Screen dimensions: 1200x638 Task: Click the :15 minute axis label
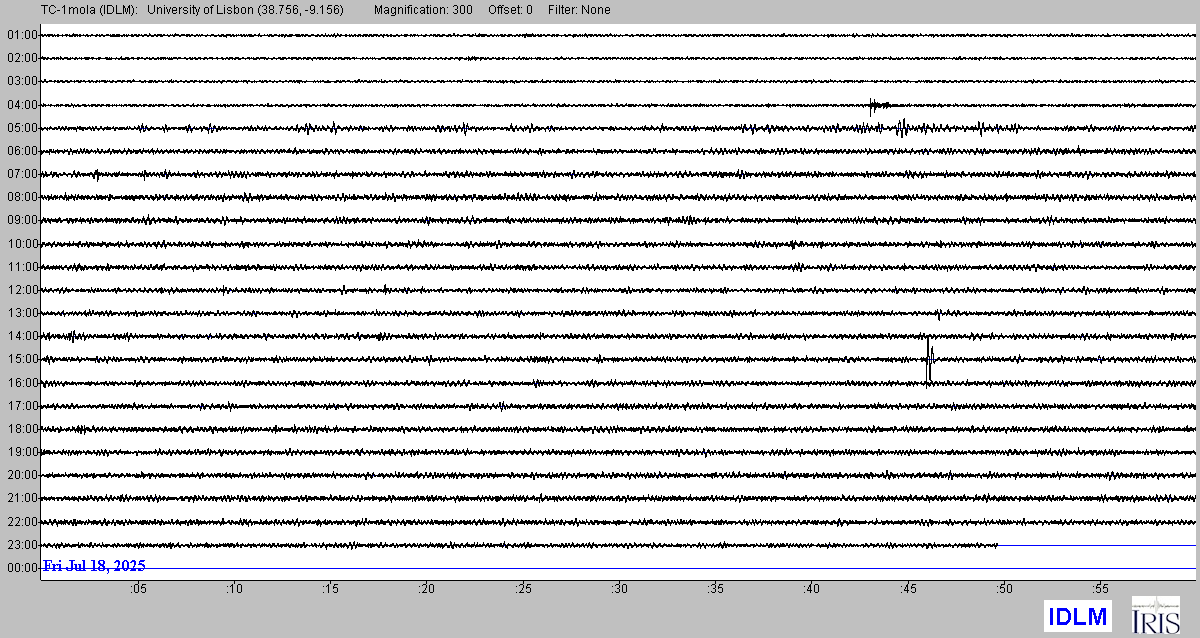click(330, 589)
